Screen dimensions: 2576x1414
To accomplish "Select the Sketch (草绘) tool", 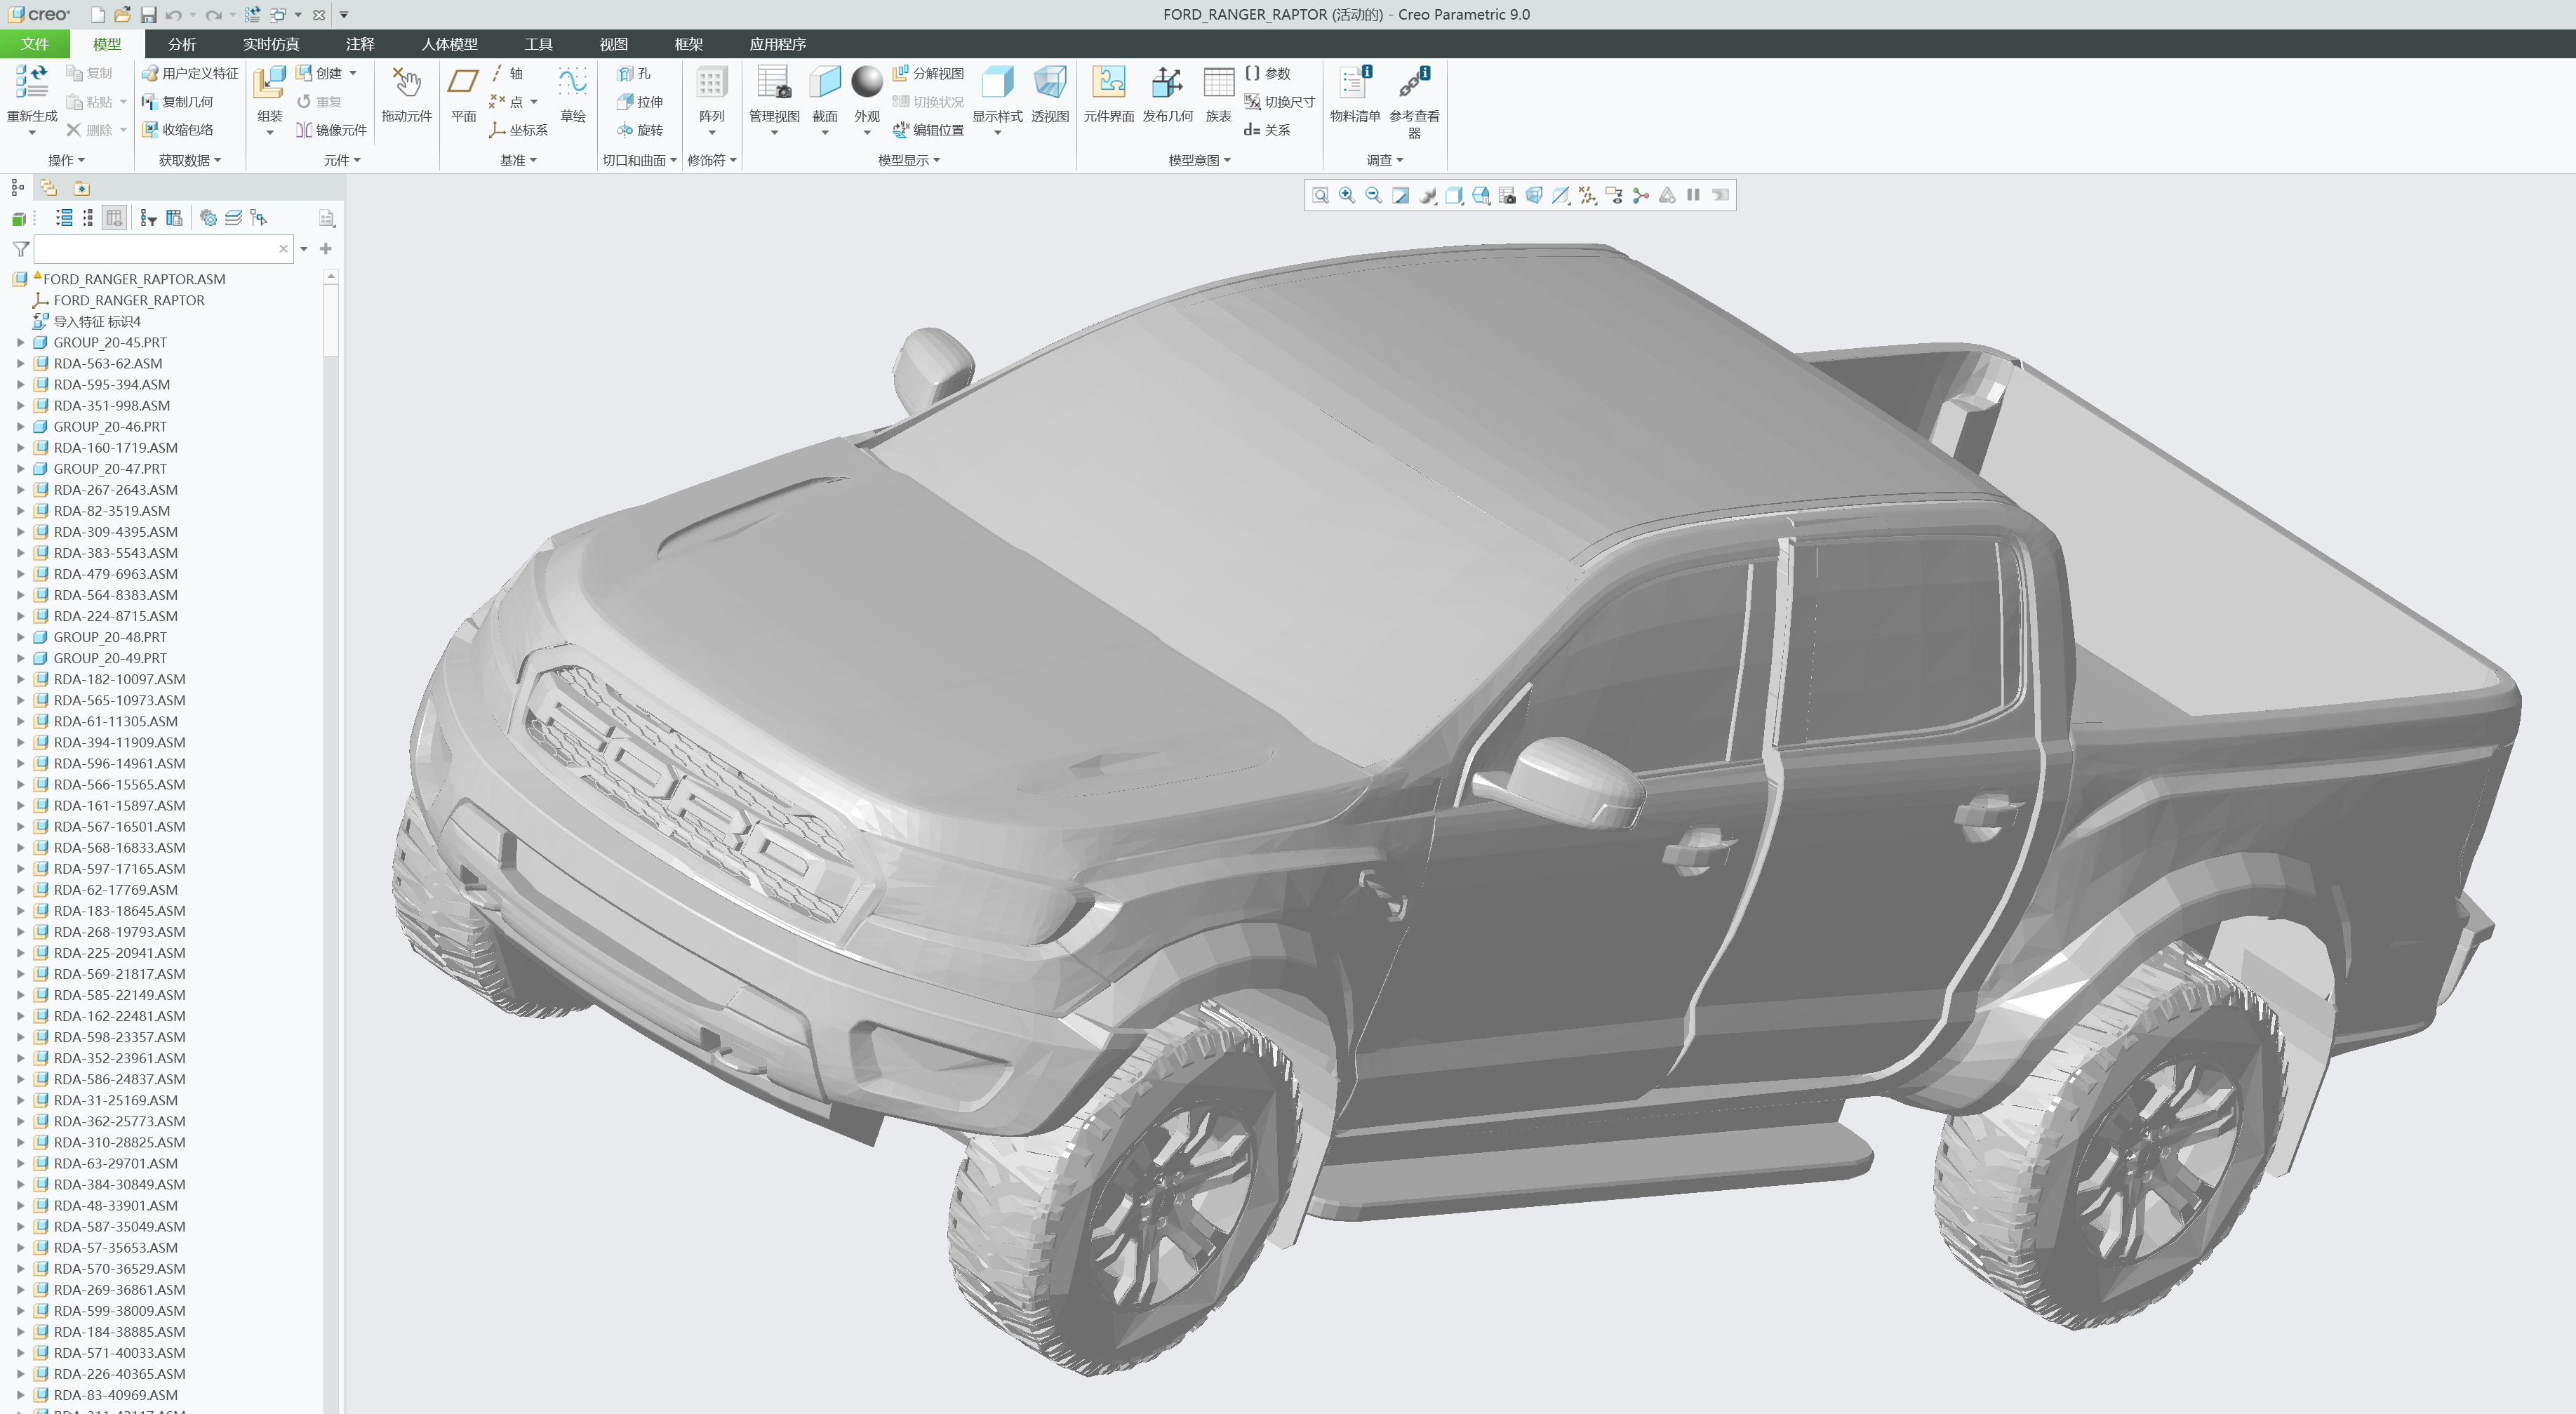I will 572,84.
